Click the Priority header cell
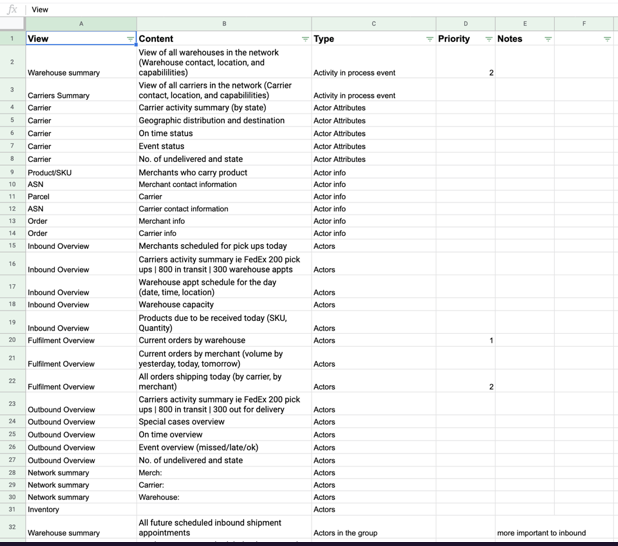Image resolution: width=618 pixels, height=546 pixels. (465, 39)
